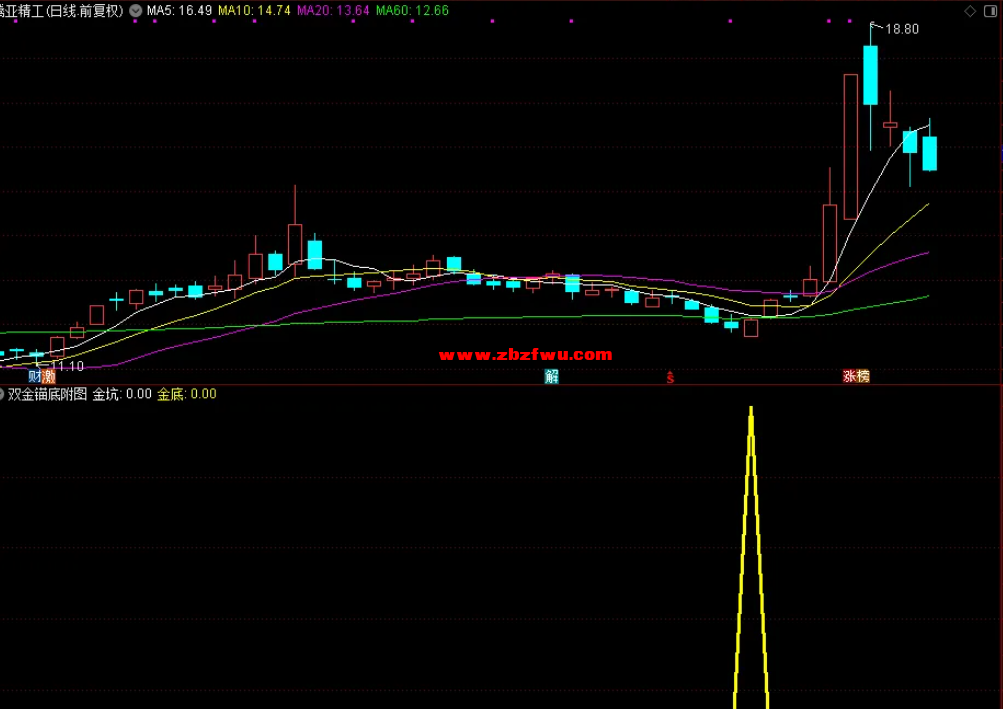Click the yellow spike signal in sub-chart
The height and width of the screenshot is (709, 1003).
[751, 557]
